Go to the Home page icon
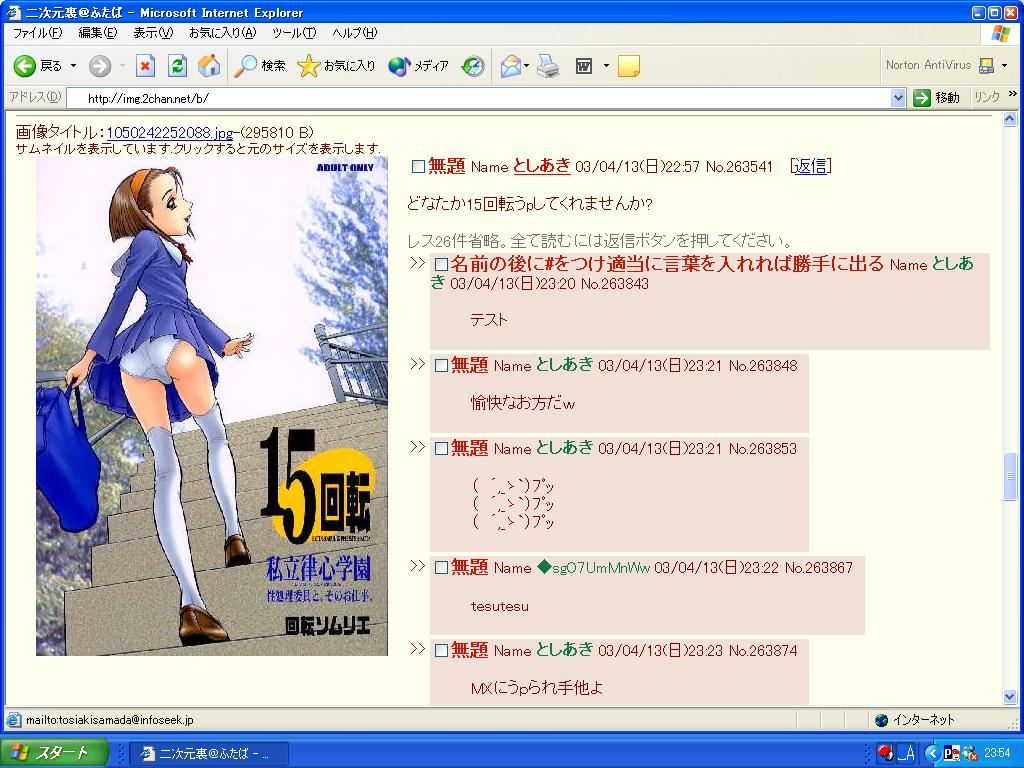1024x768 pixels. pos(209,66)
